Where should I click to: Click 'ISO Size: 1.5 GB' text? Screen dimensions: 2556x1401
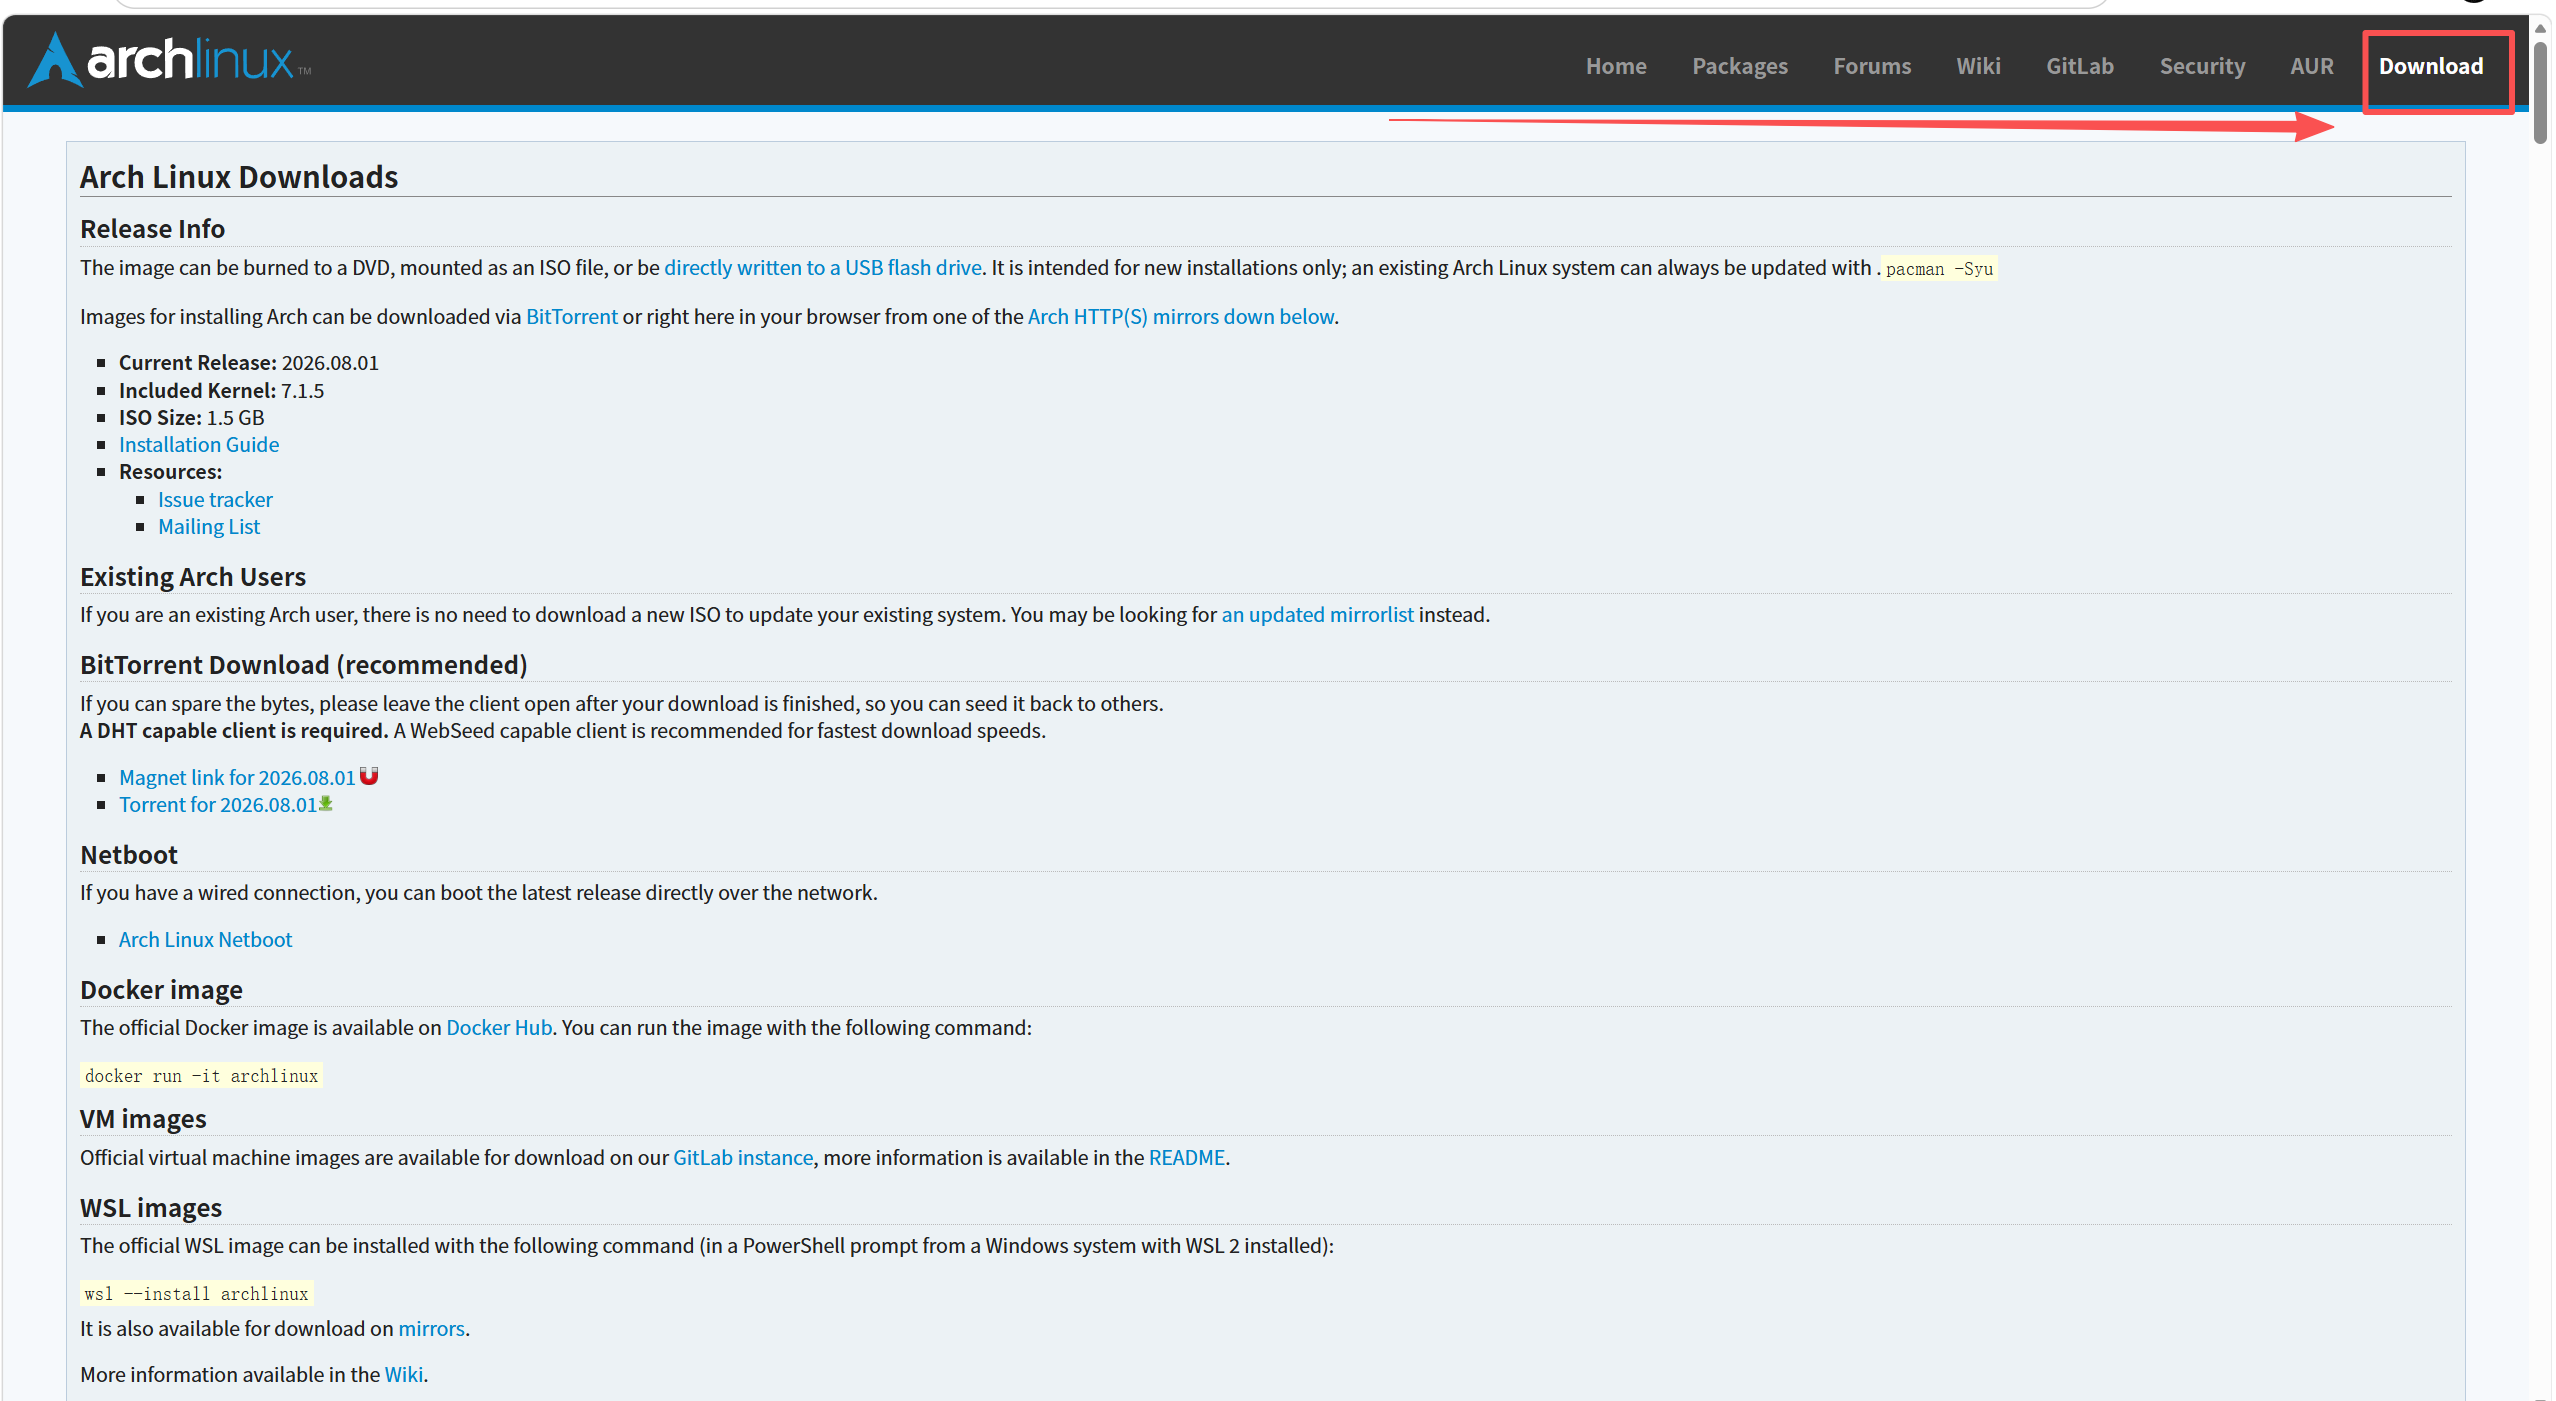[x=192, y=418]
